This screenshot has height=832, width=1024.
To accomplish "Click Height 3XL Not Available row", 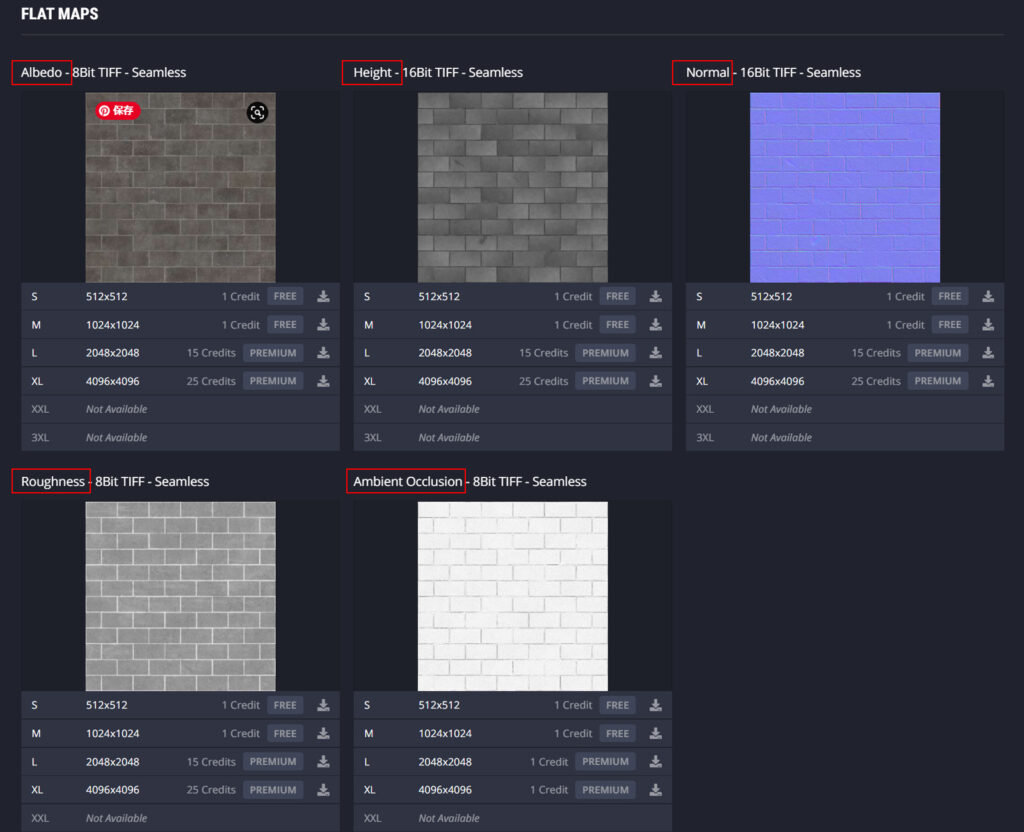I will (x=513, y=438).
